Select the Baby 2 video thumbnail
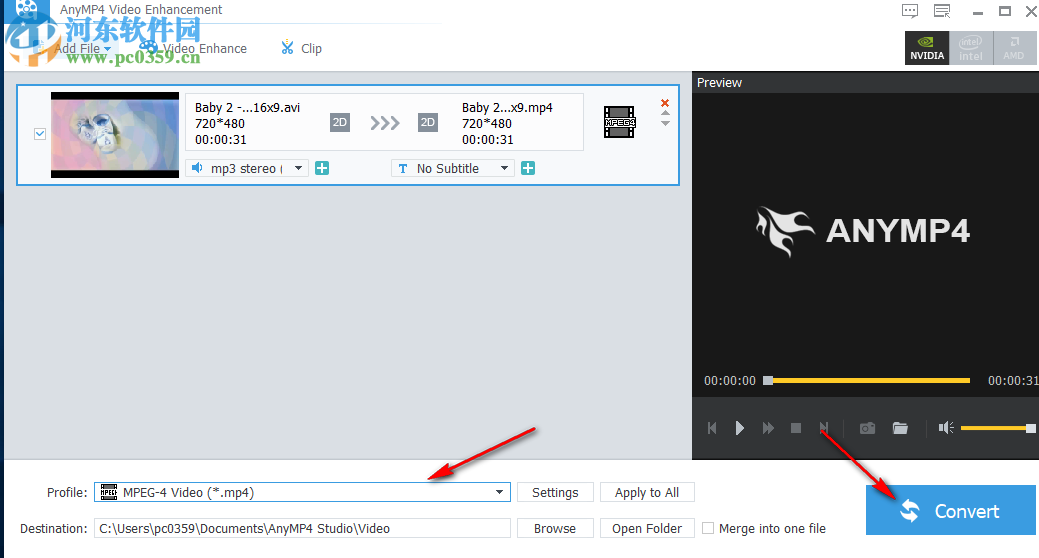Image resolution: width=1039 pixels, height=558 pixels. coord(115,135)
